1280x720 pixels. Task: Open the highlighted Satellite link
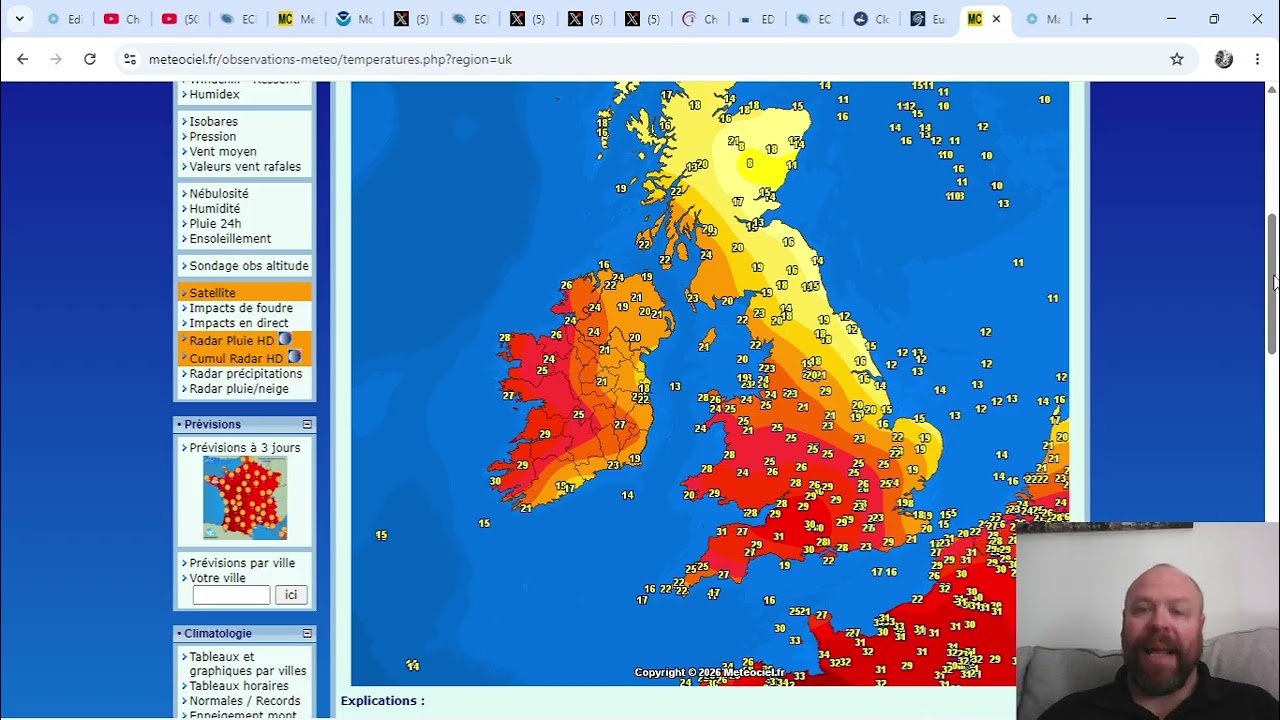pyautogui.click(x=212, y=293)
